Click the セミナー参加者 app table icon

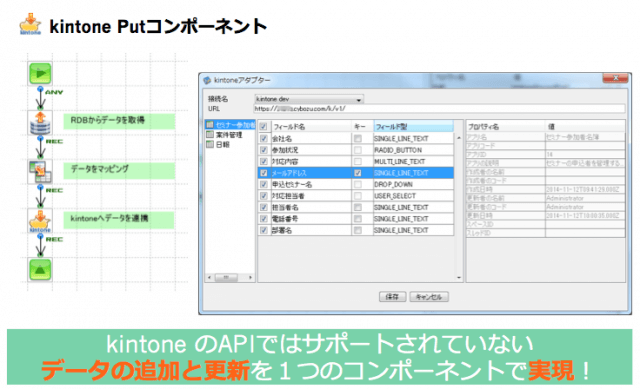pos(210,124)
